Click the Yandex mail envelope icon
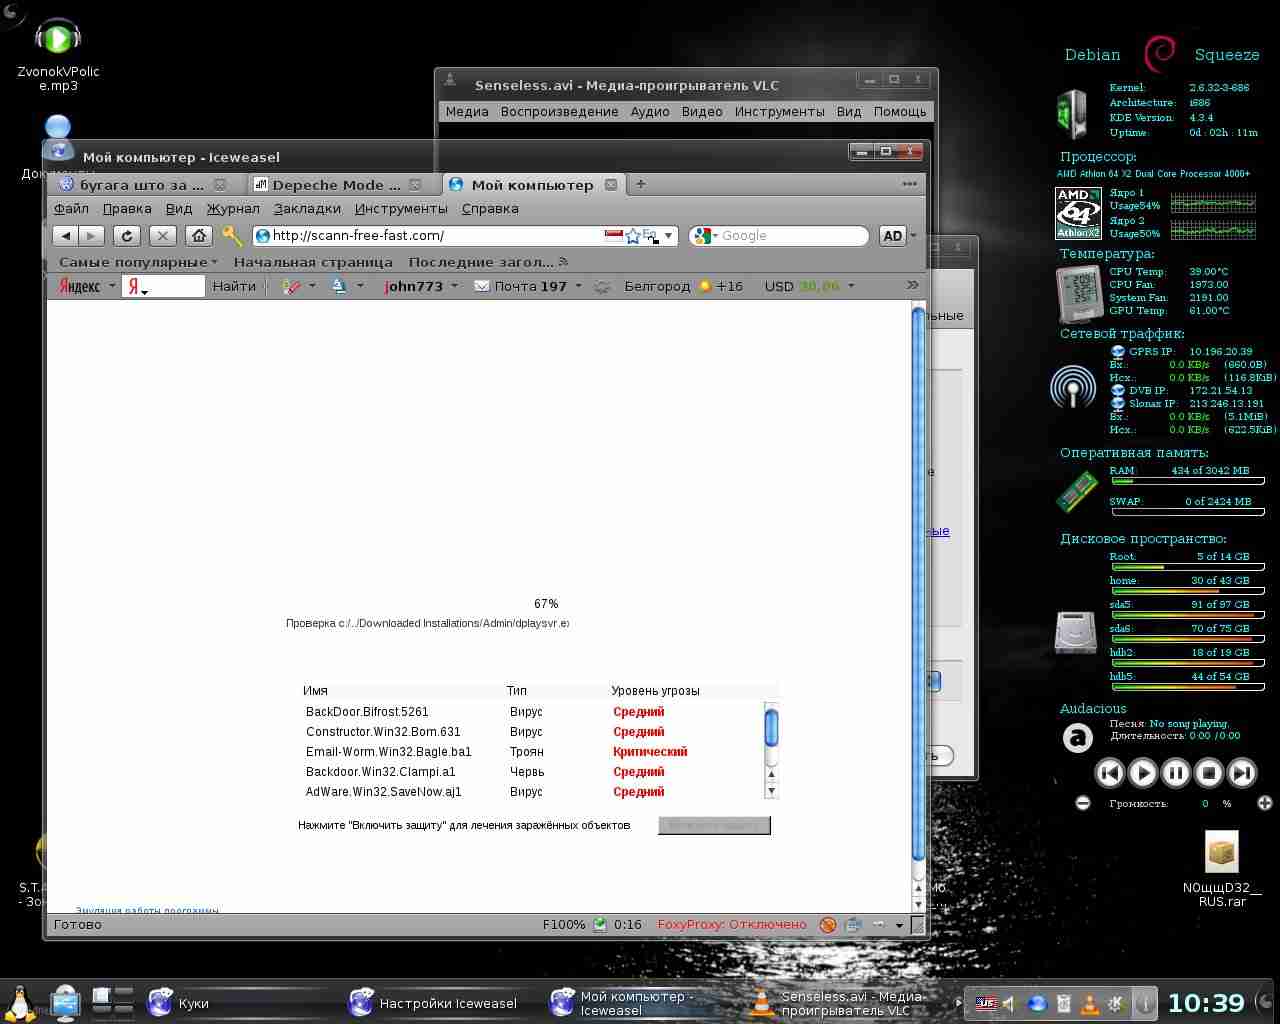Viewport: 1280px width, 1024px height. tap(482, 286)
